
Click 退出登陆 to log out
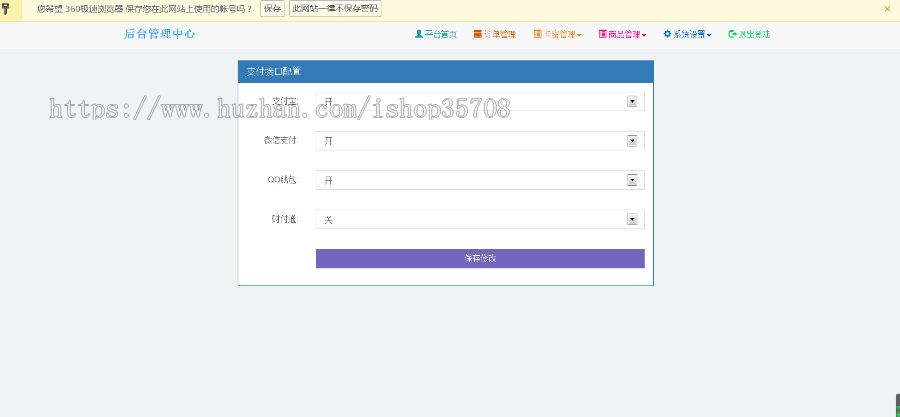click(x=749, y=34)
